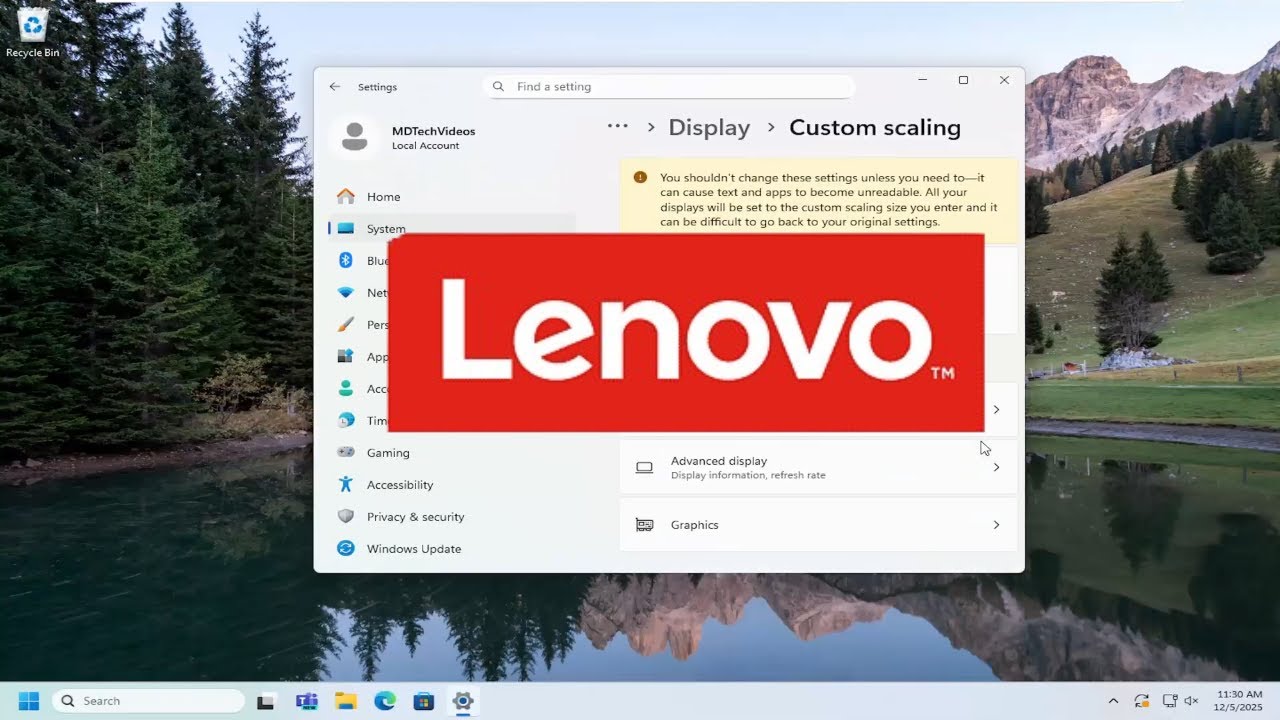Click the Accounts person icon
The width and height of the screenshot is (1280, 720).
point(346,389)
